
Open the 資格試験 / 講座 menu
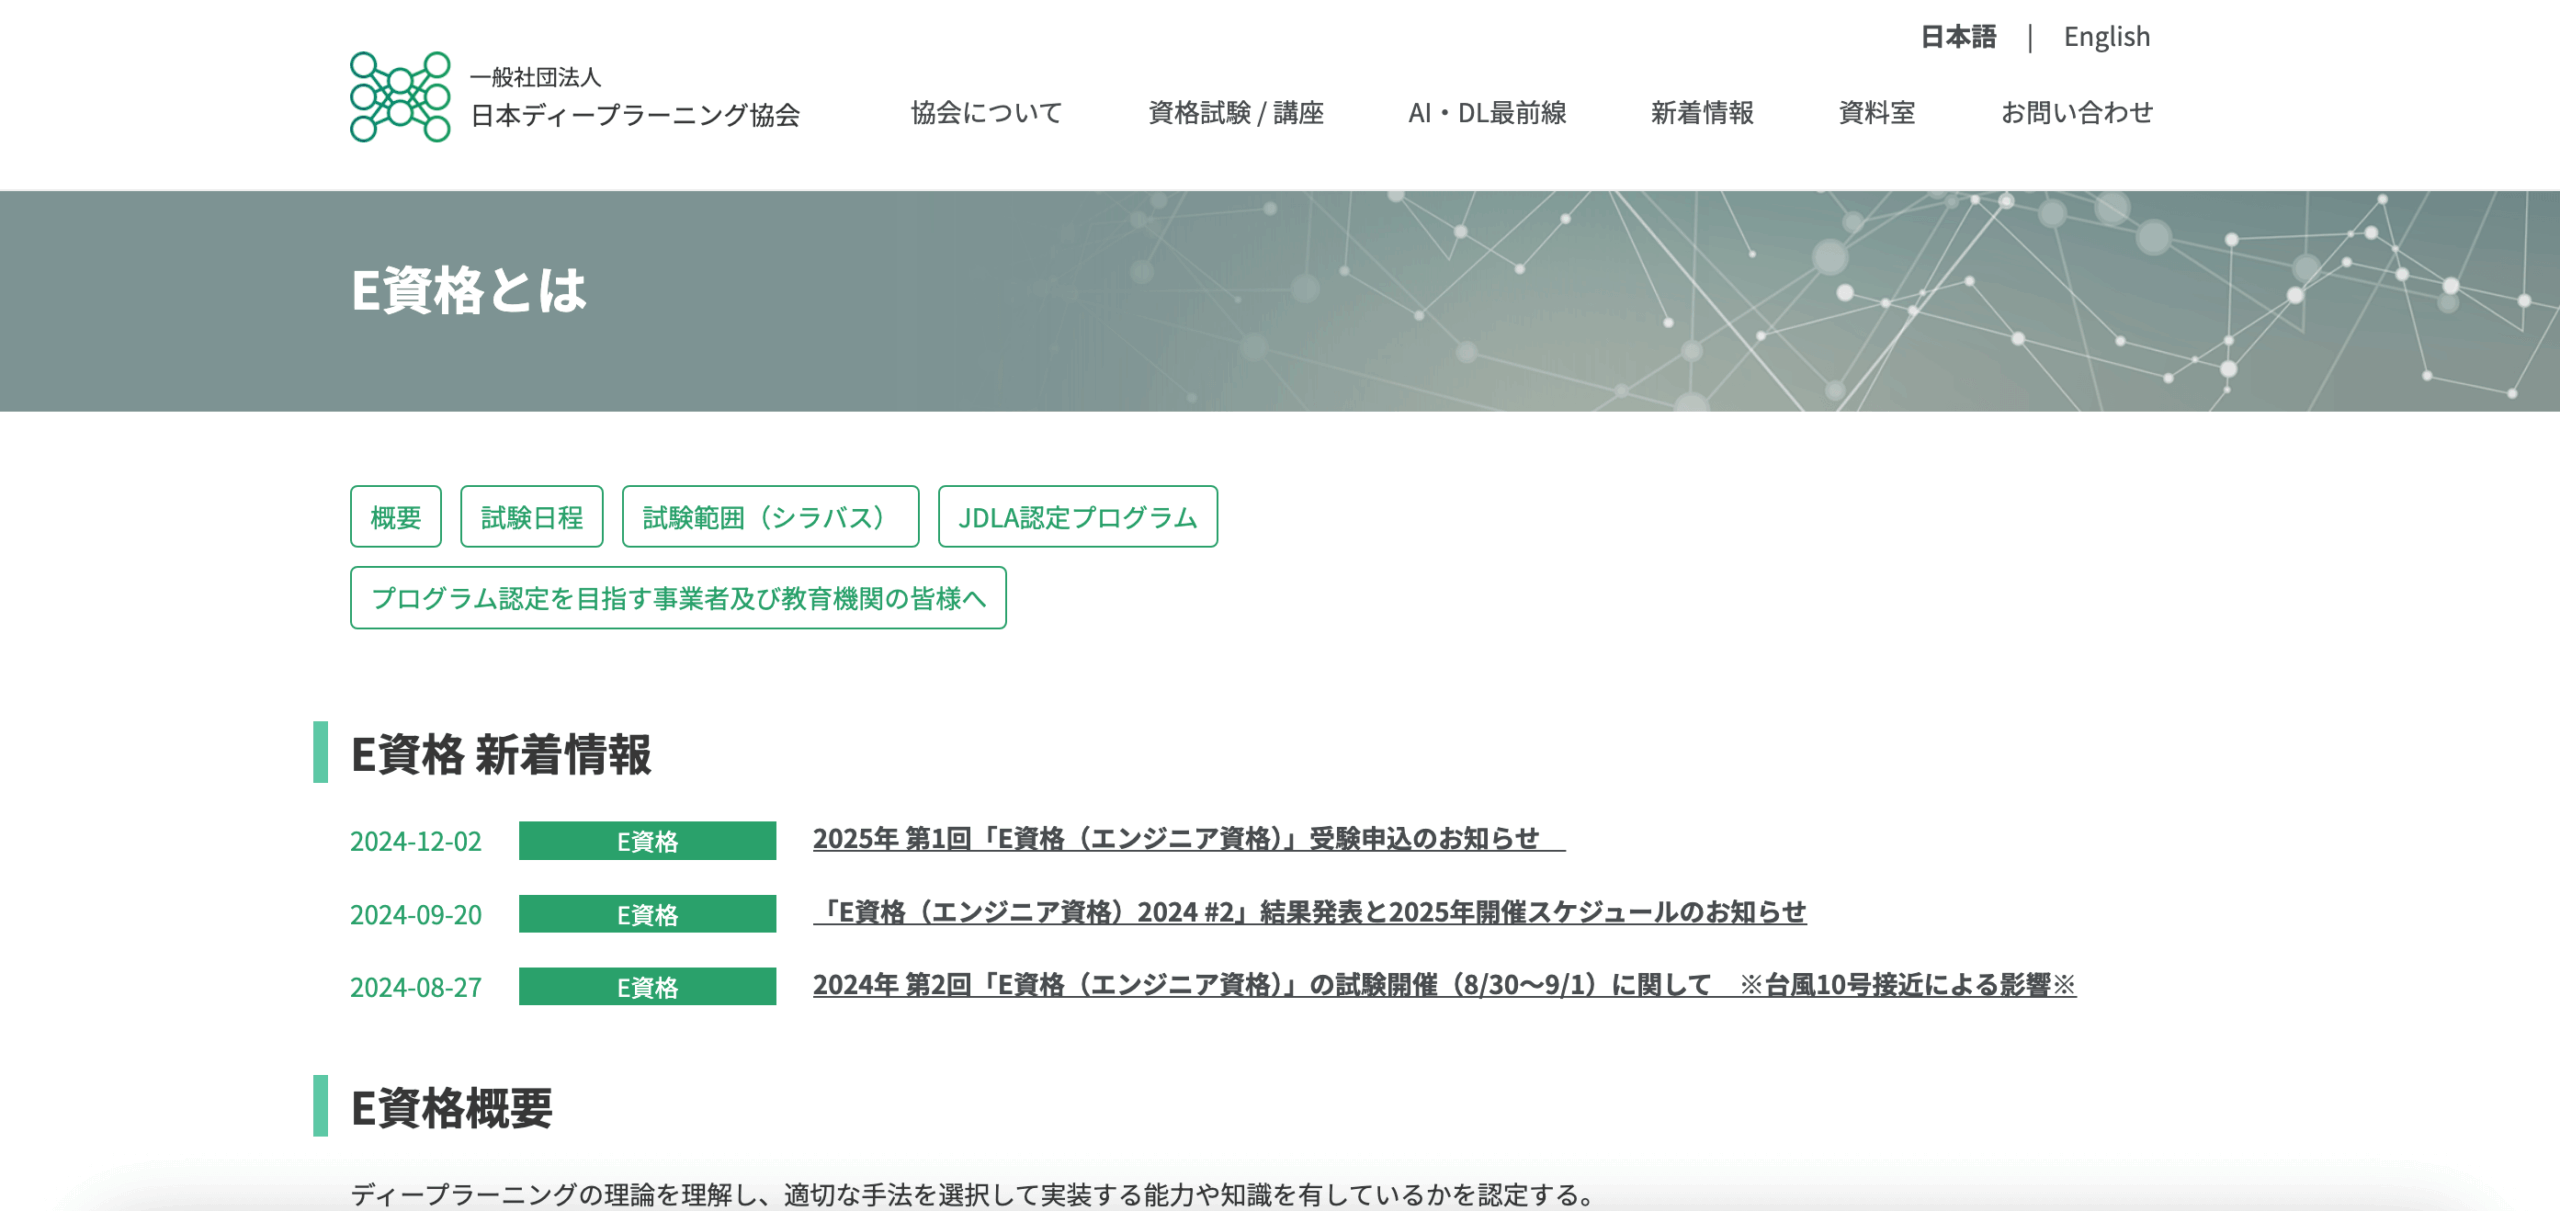point(1236,113)
